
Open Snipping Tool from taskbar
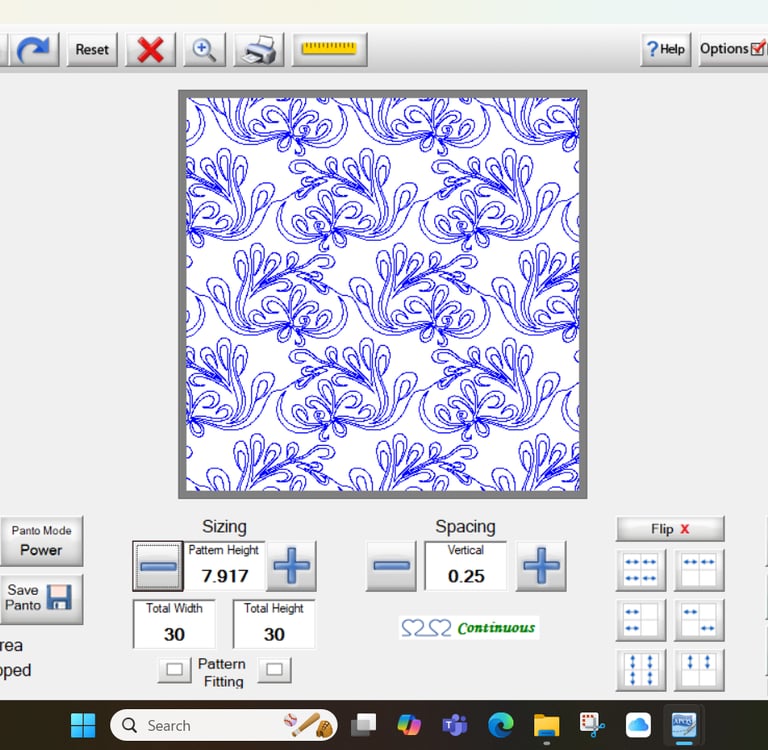click(592, 725)
